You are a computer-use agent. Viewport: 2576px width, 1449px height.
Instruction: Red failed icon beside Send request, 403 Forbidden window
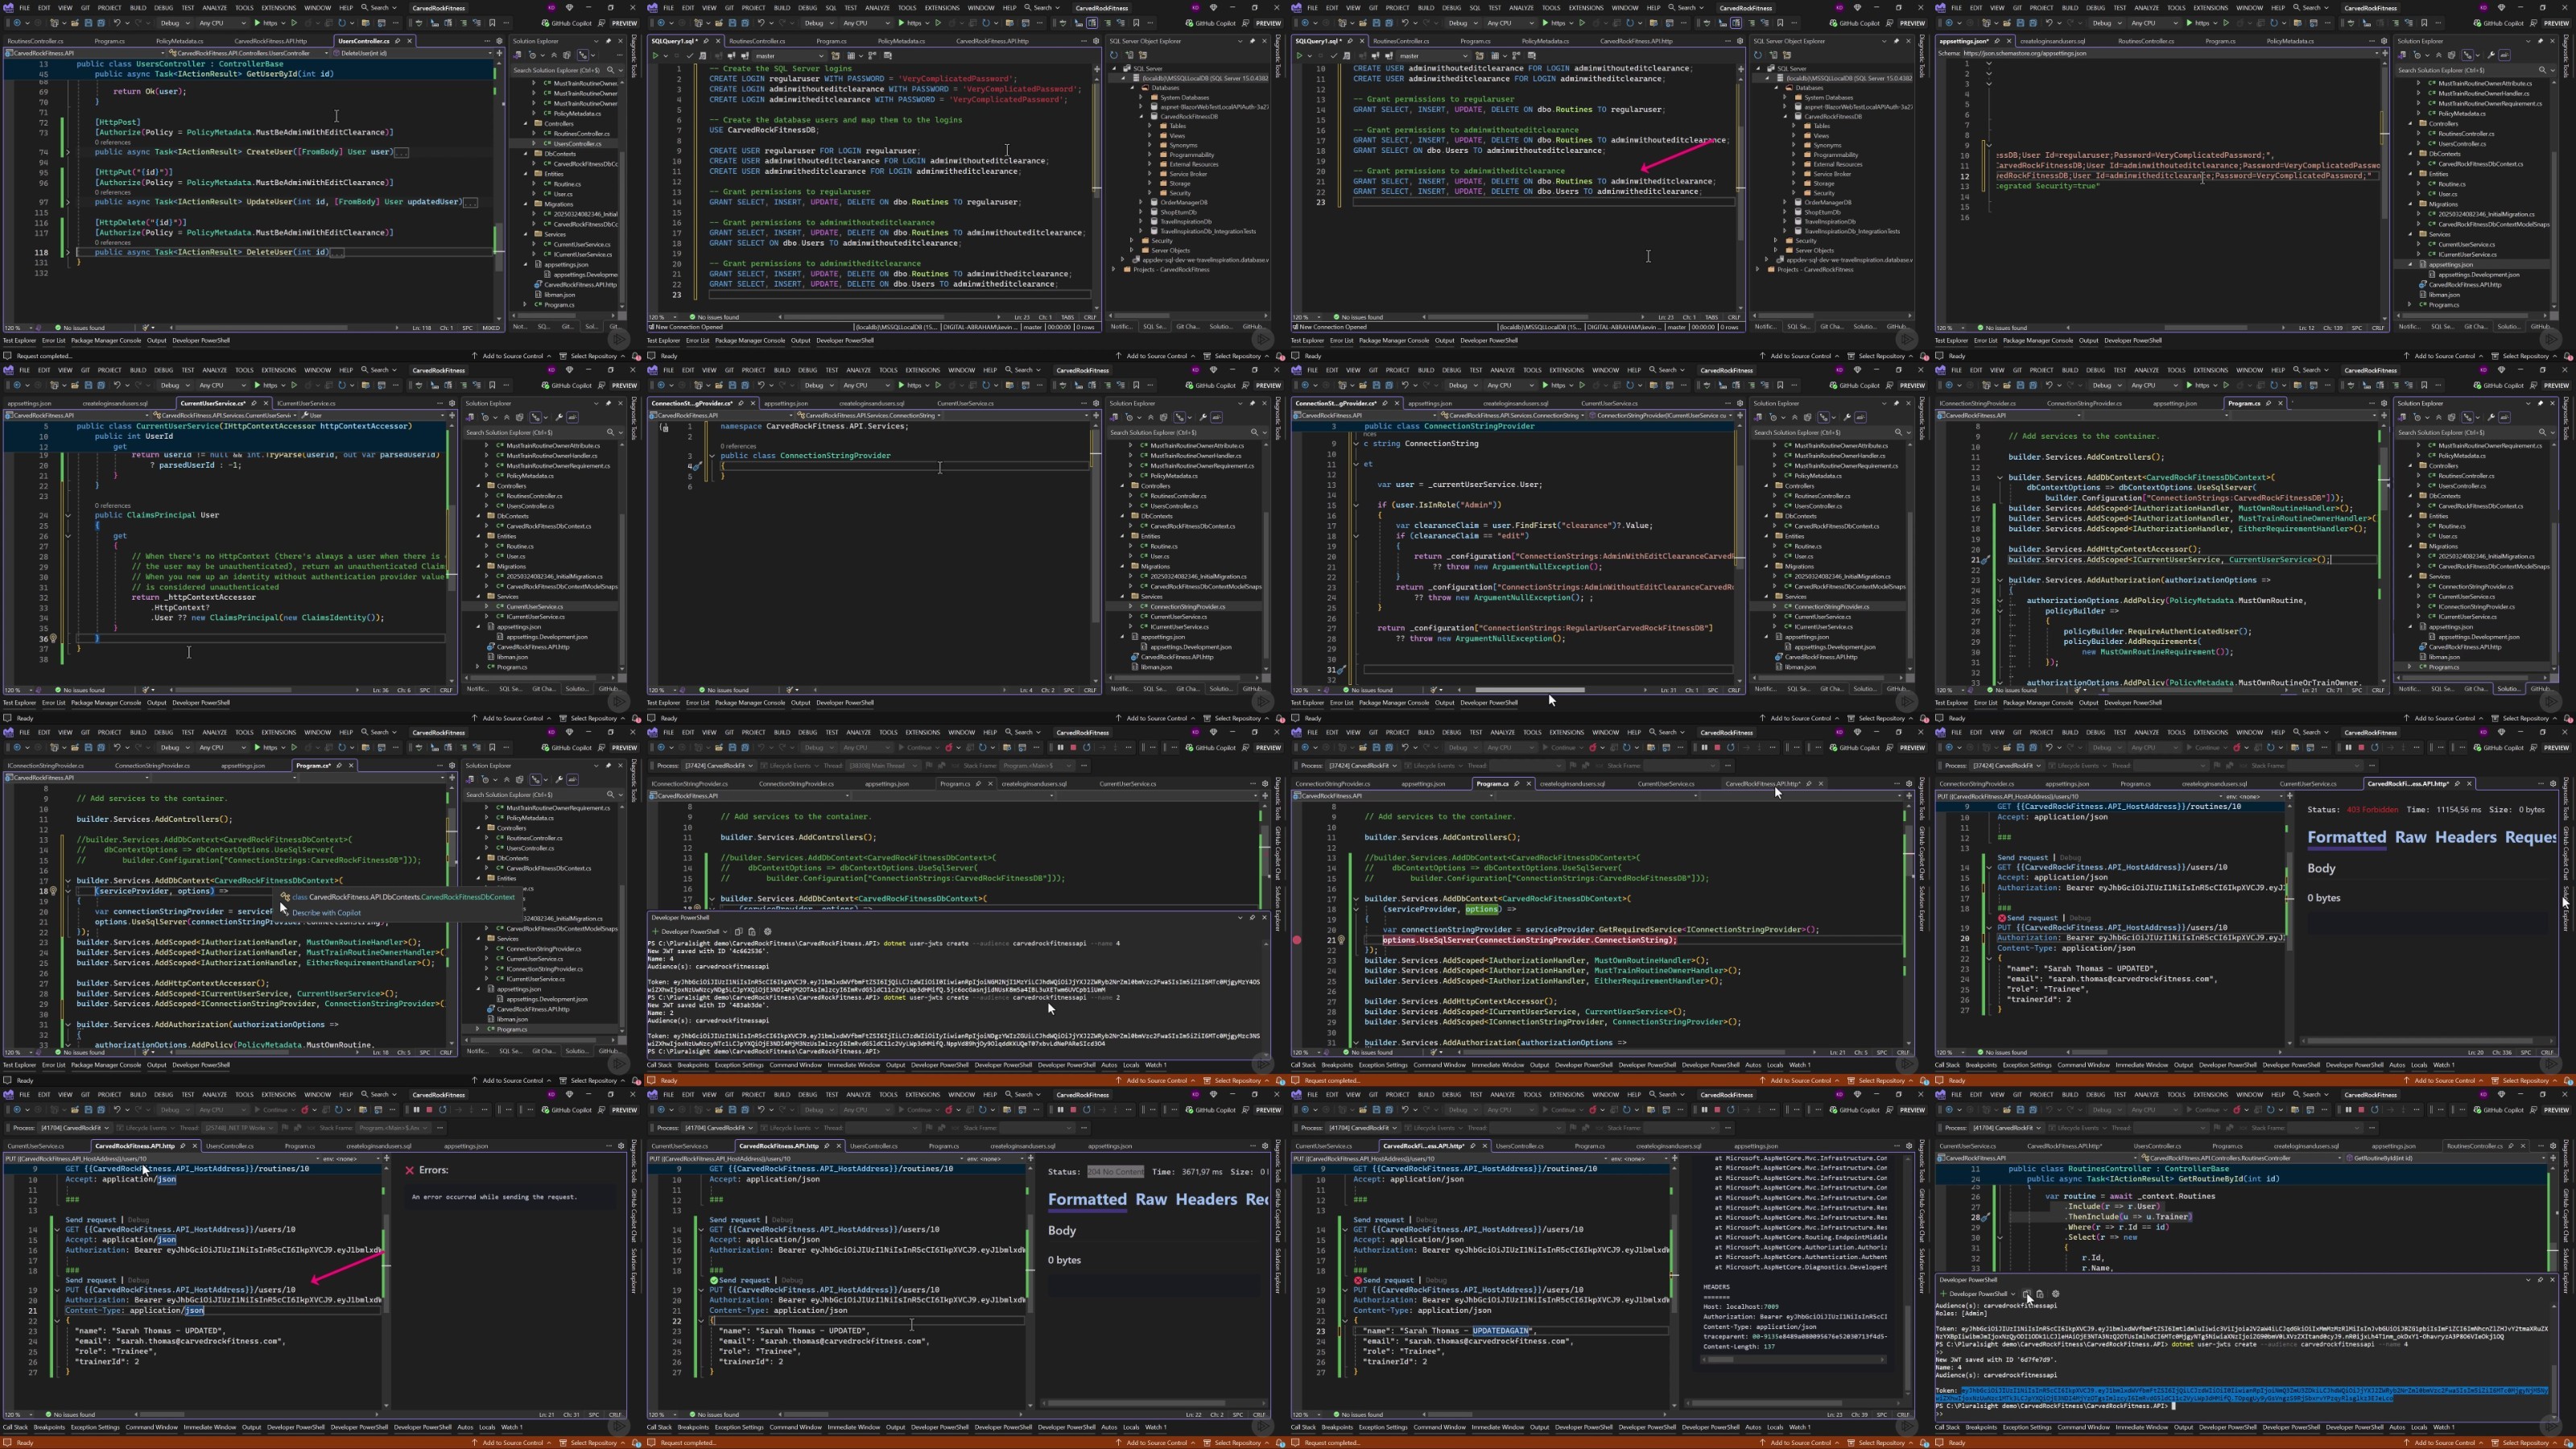pos(2002,918)
